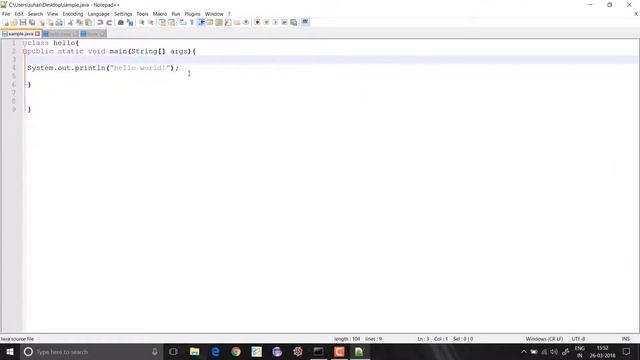The width and height of the screenshot is (640, 360).
Task: Toggle file monitoring eye icon
Action: point(246,22)
